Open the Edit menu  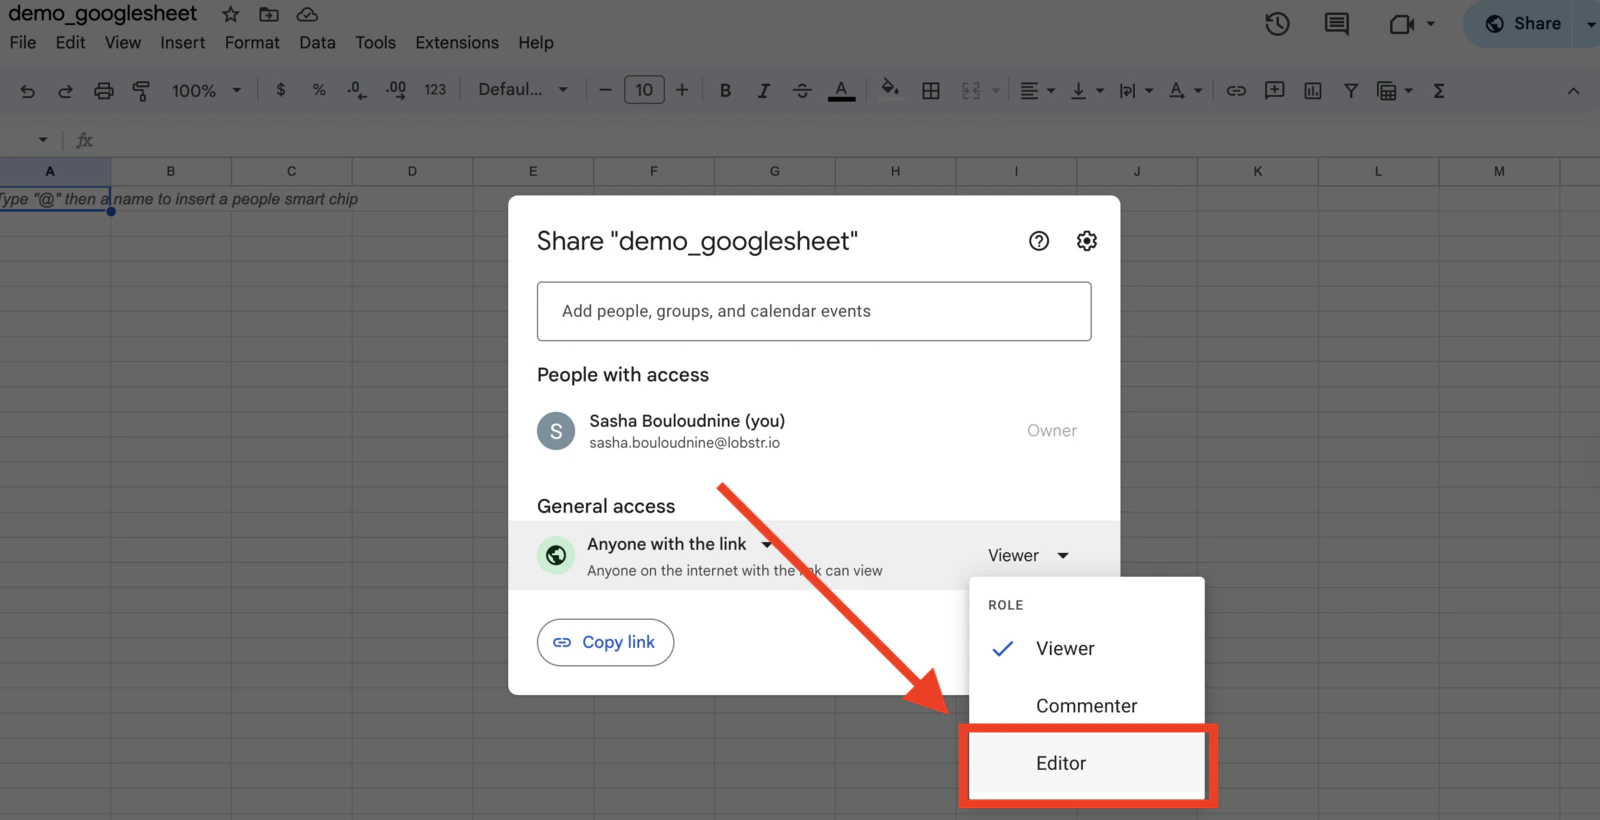[70, 43]
